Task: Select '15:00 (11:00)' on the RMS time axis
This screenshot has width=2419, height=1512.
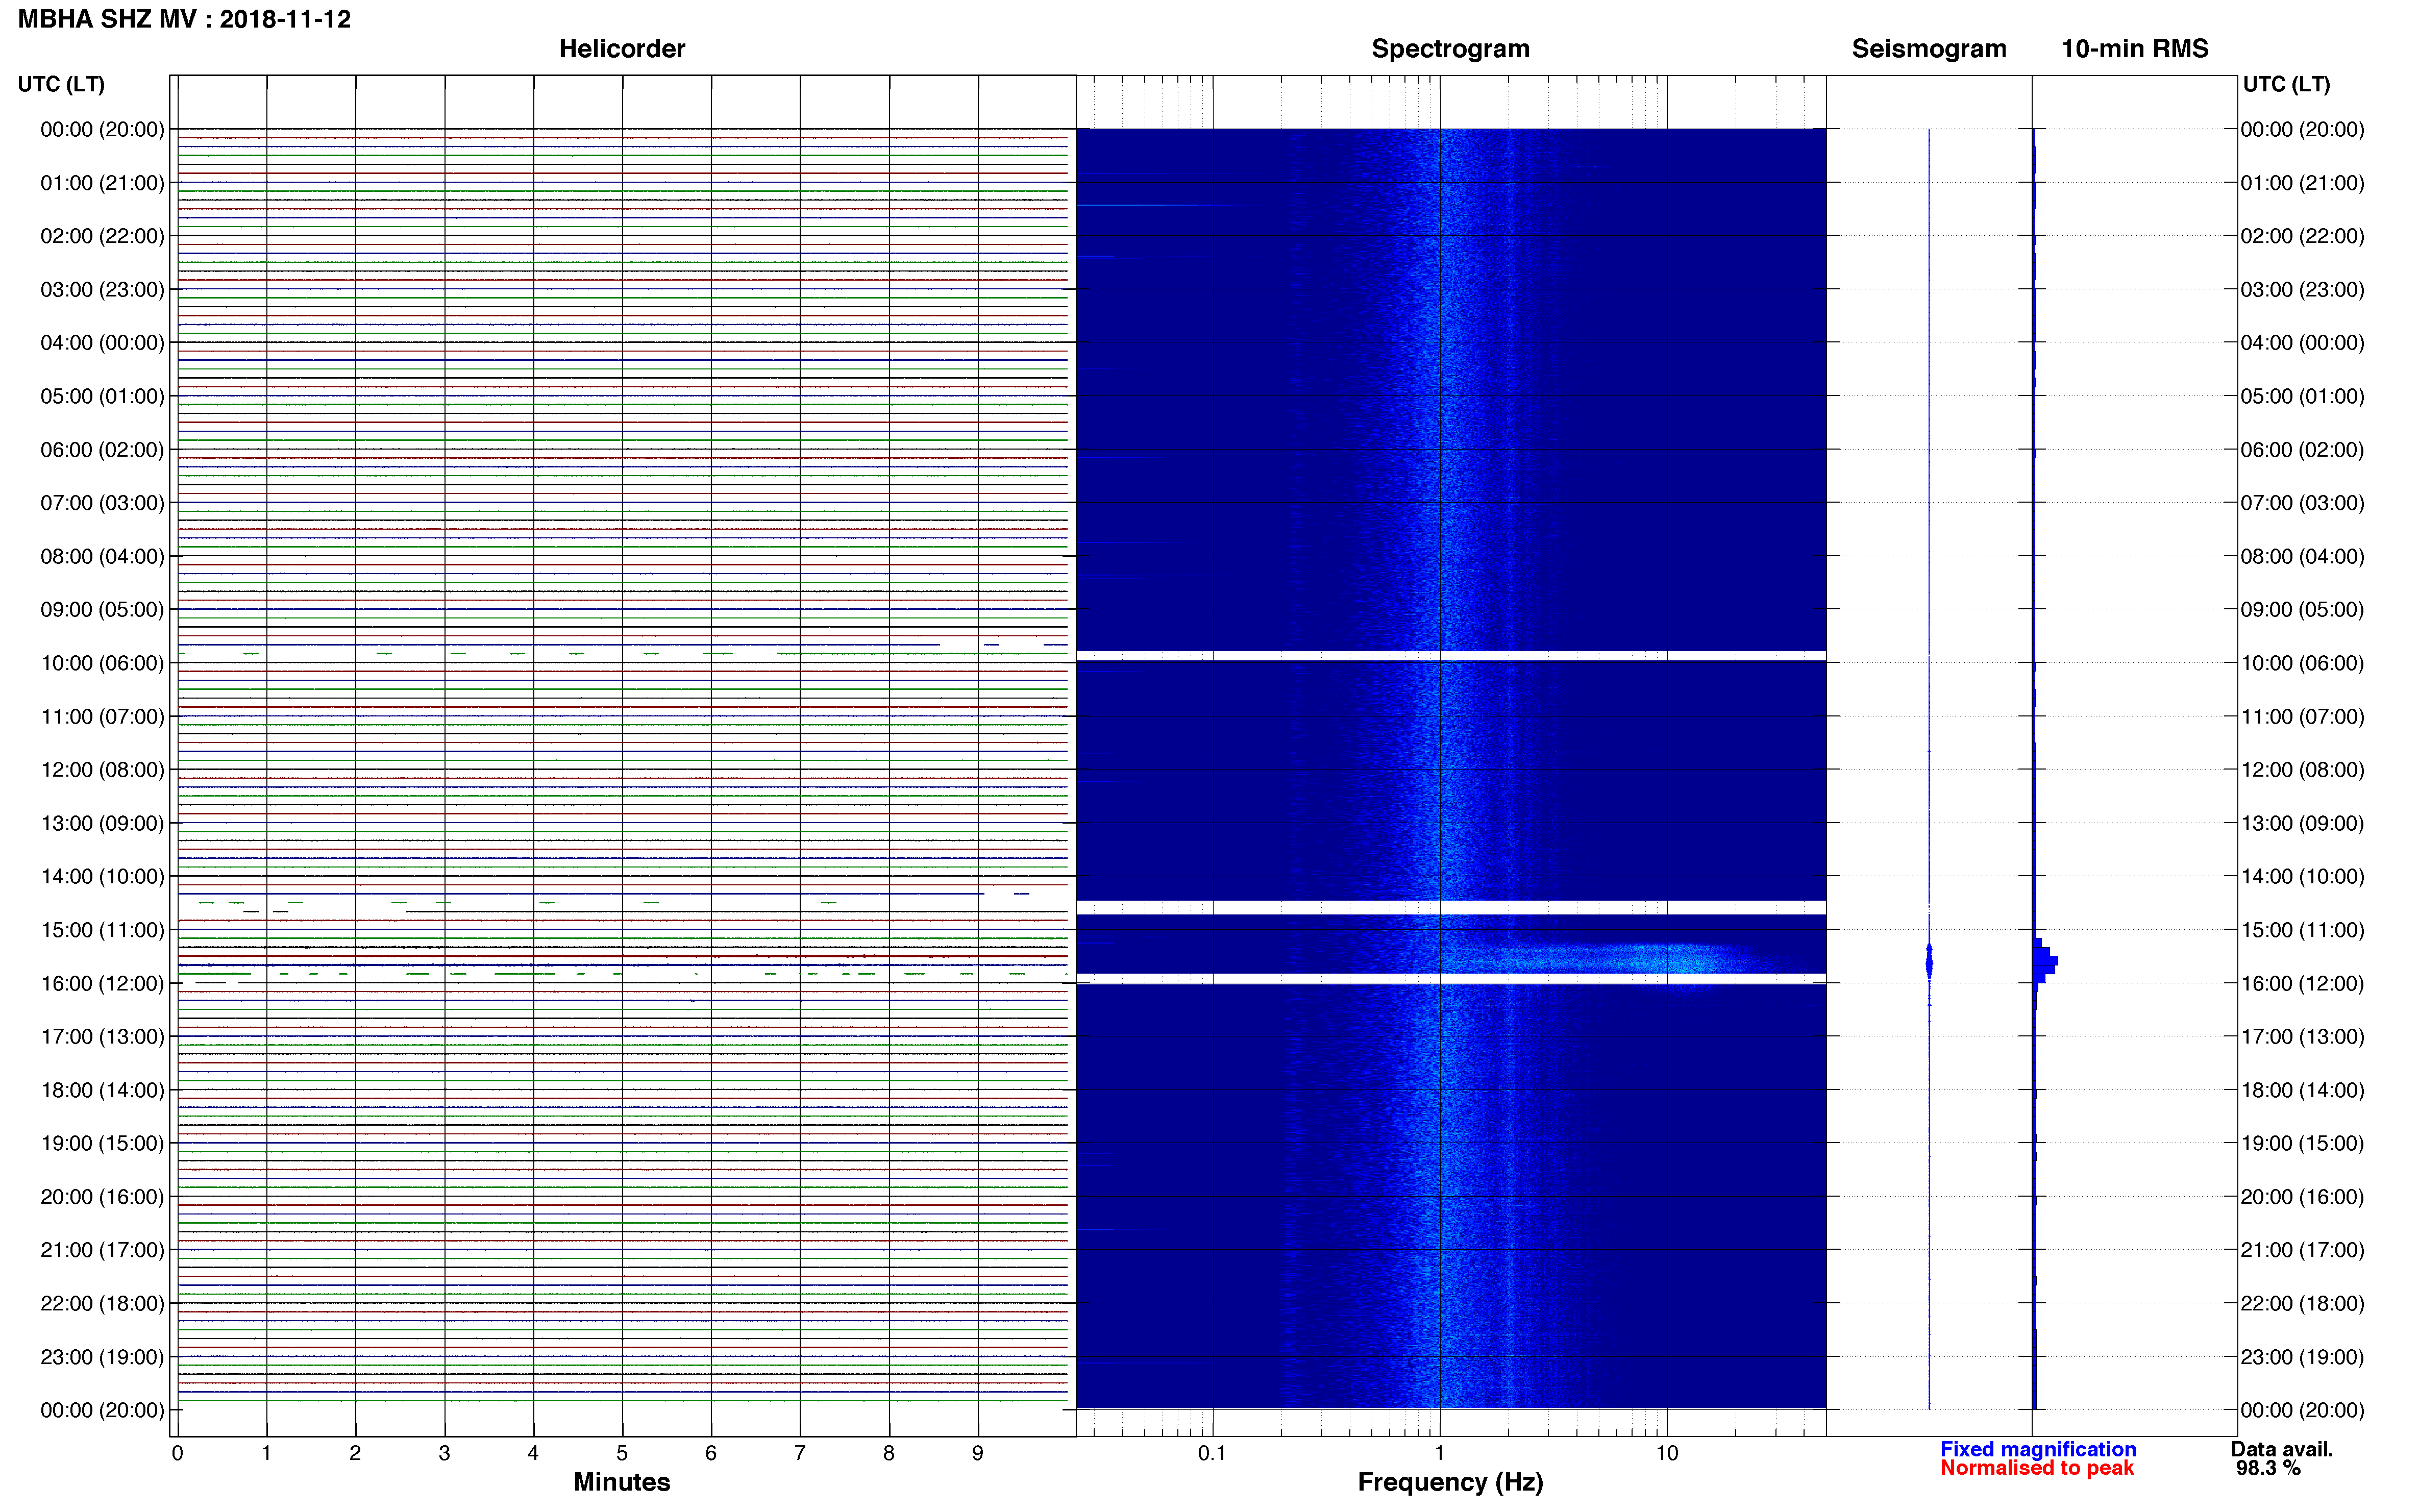Action: pos(2302,930)
